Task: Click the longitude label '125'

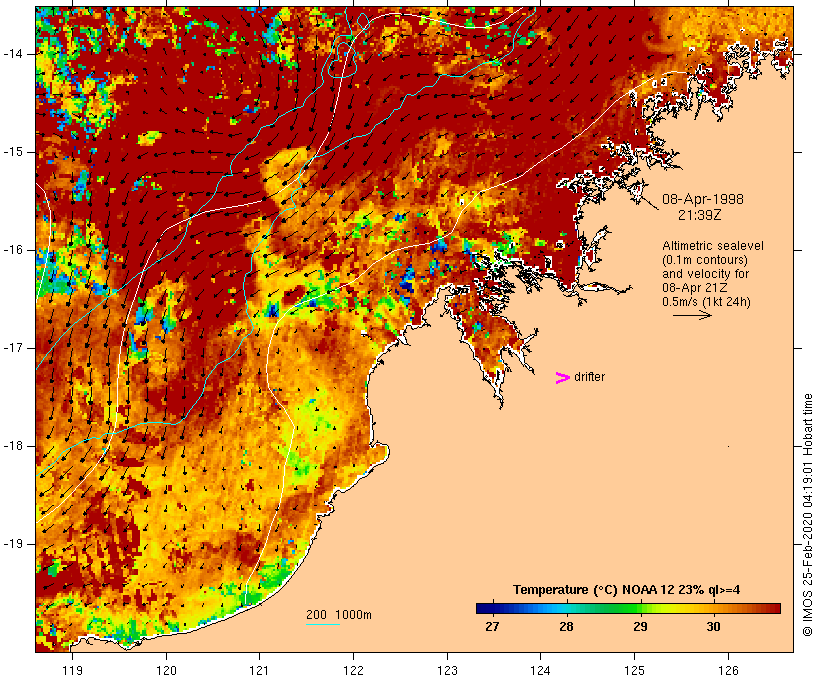Action: [x=634, y=670]
